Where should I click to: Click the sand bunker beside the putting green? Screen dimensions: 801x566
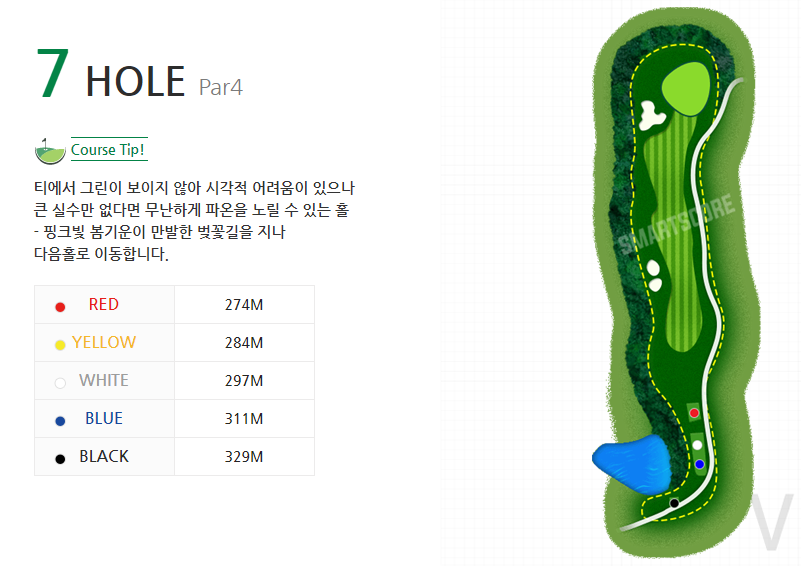tap(653, 114)
